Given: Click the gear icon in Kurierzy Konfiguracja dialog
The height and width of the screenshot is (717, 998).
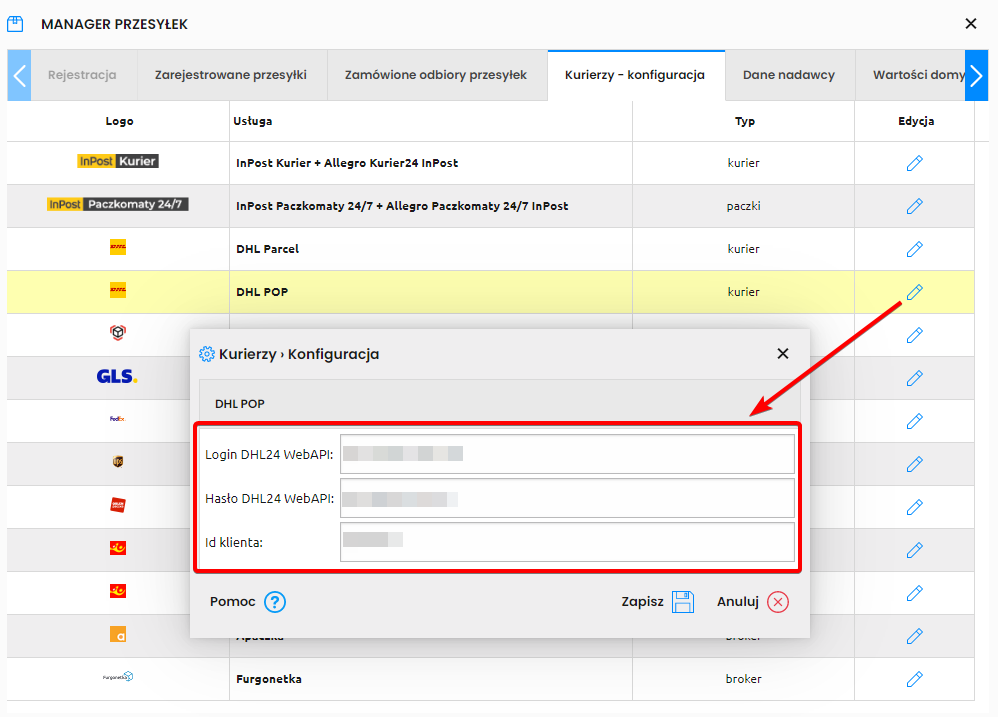Looking at the screenshot, I should 206,354.
